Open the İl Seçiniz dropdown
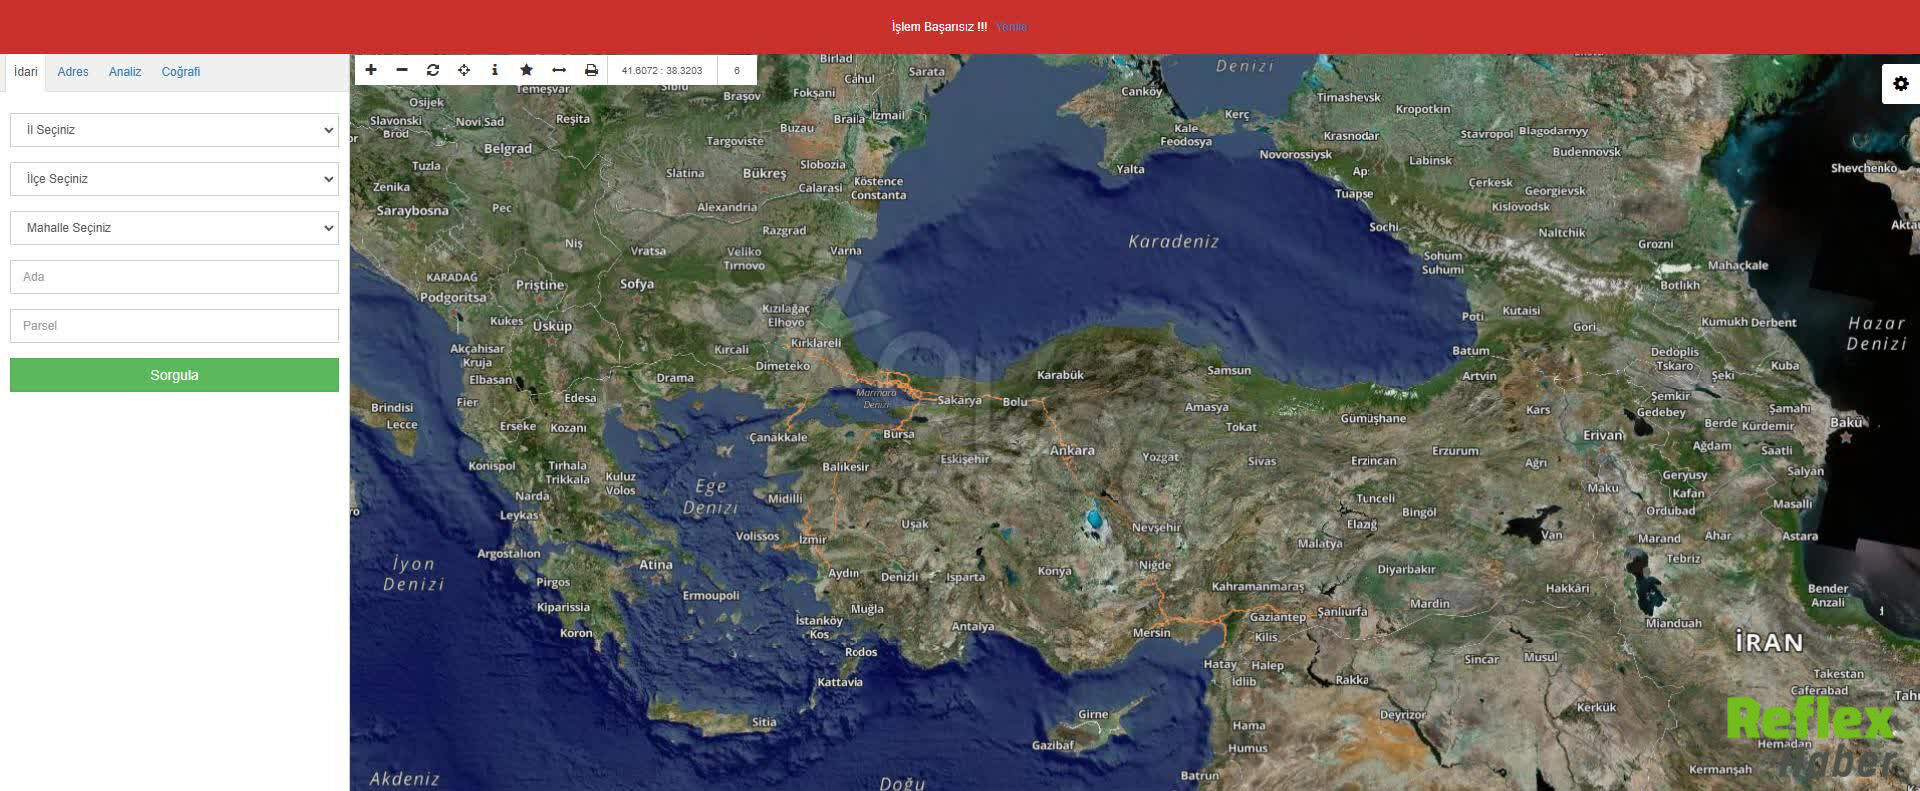 pos(174,130)
